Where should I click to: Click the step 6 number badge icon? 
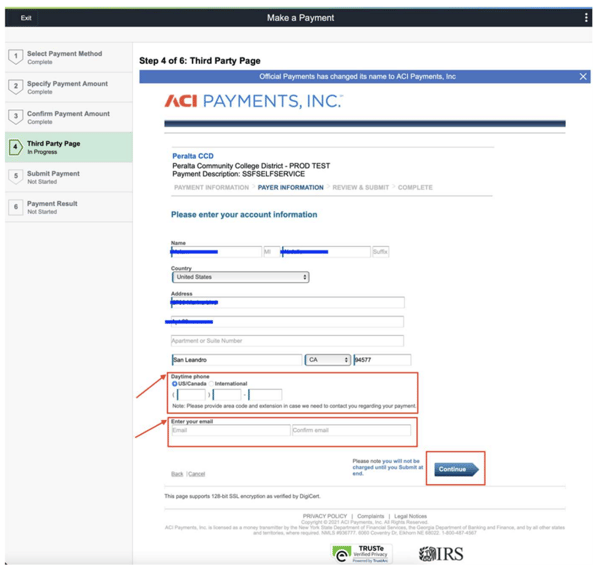tap(16, 207)
